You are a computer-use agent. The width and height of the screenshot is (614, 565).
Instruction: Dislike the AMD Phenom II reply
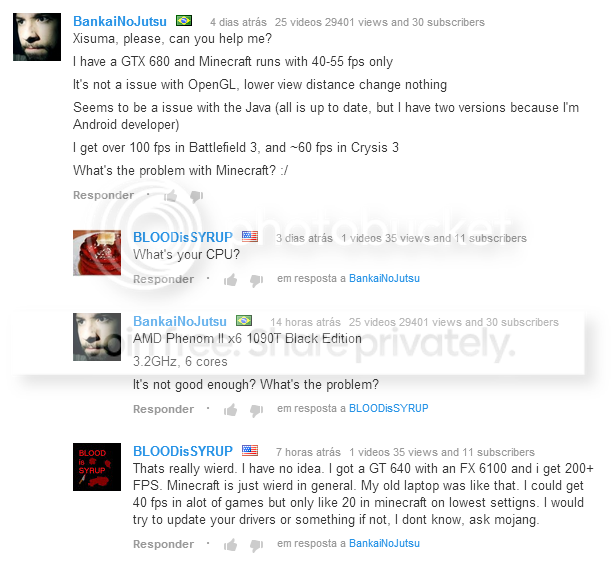pyautogui.click(x=256, y=410)
